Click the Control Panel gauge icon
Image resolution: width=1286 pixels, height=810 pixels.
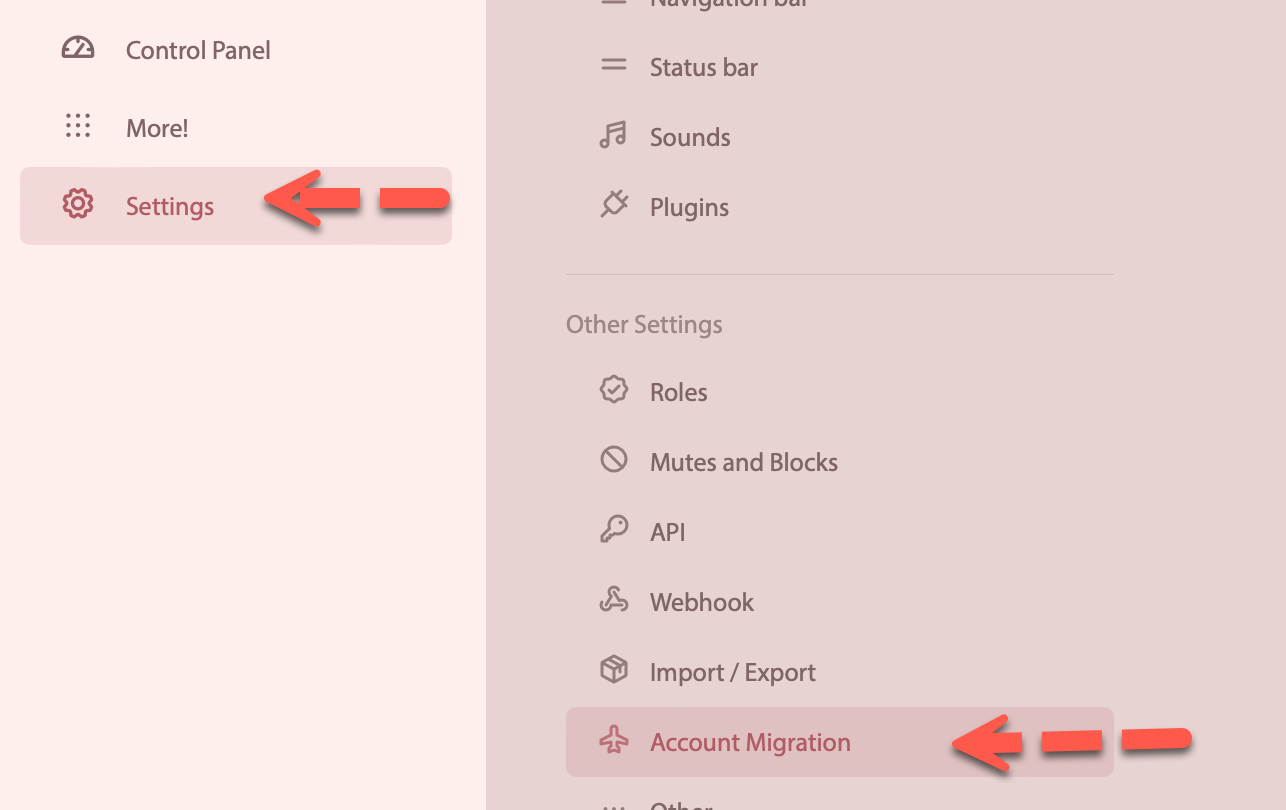[78, 49]
